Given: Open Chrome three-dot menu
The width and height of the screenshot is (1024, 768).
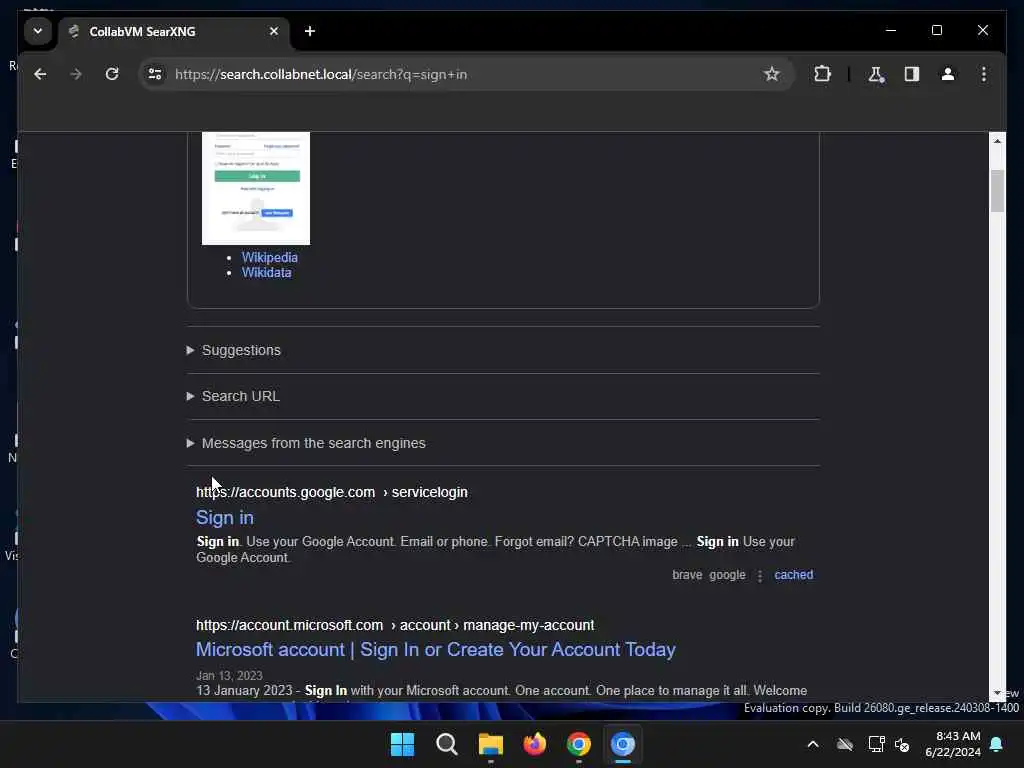Looking at the screenshot, I should [x=984, y=74].
